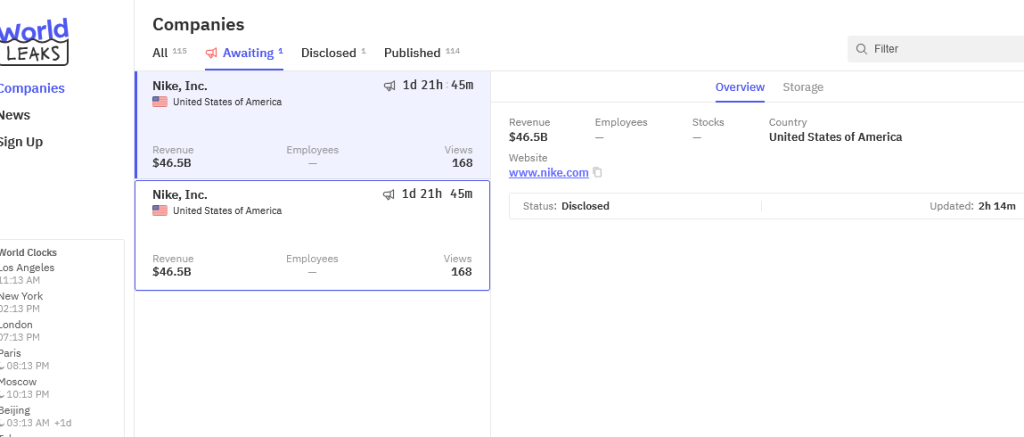The height and width of the screenshot is (437, 1024).
Task: Select Companies in the left navigation
Action: [32, 88]
